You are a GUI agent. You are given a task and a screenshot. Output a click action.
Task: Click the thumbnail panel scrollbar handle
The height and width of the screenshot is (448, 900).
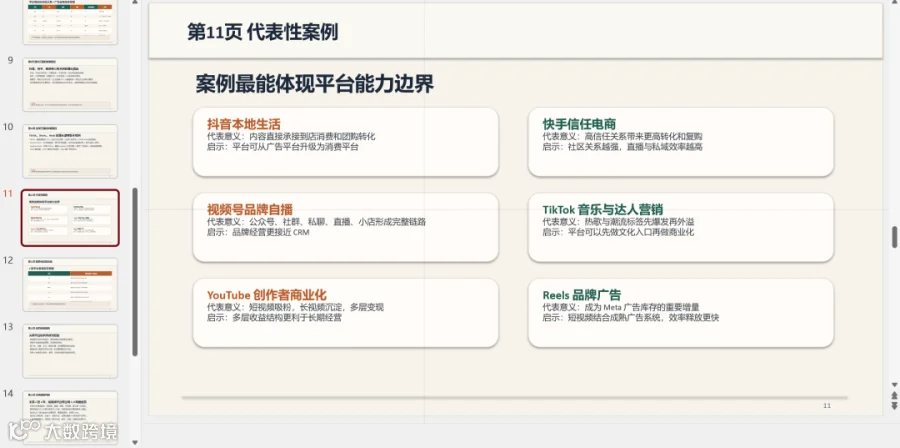coord(135,272)
